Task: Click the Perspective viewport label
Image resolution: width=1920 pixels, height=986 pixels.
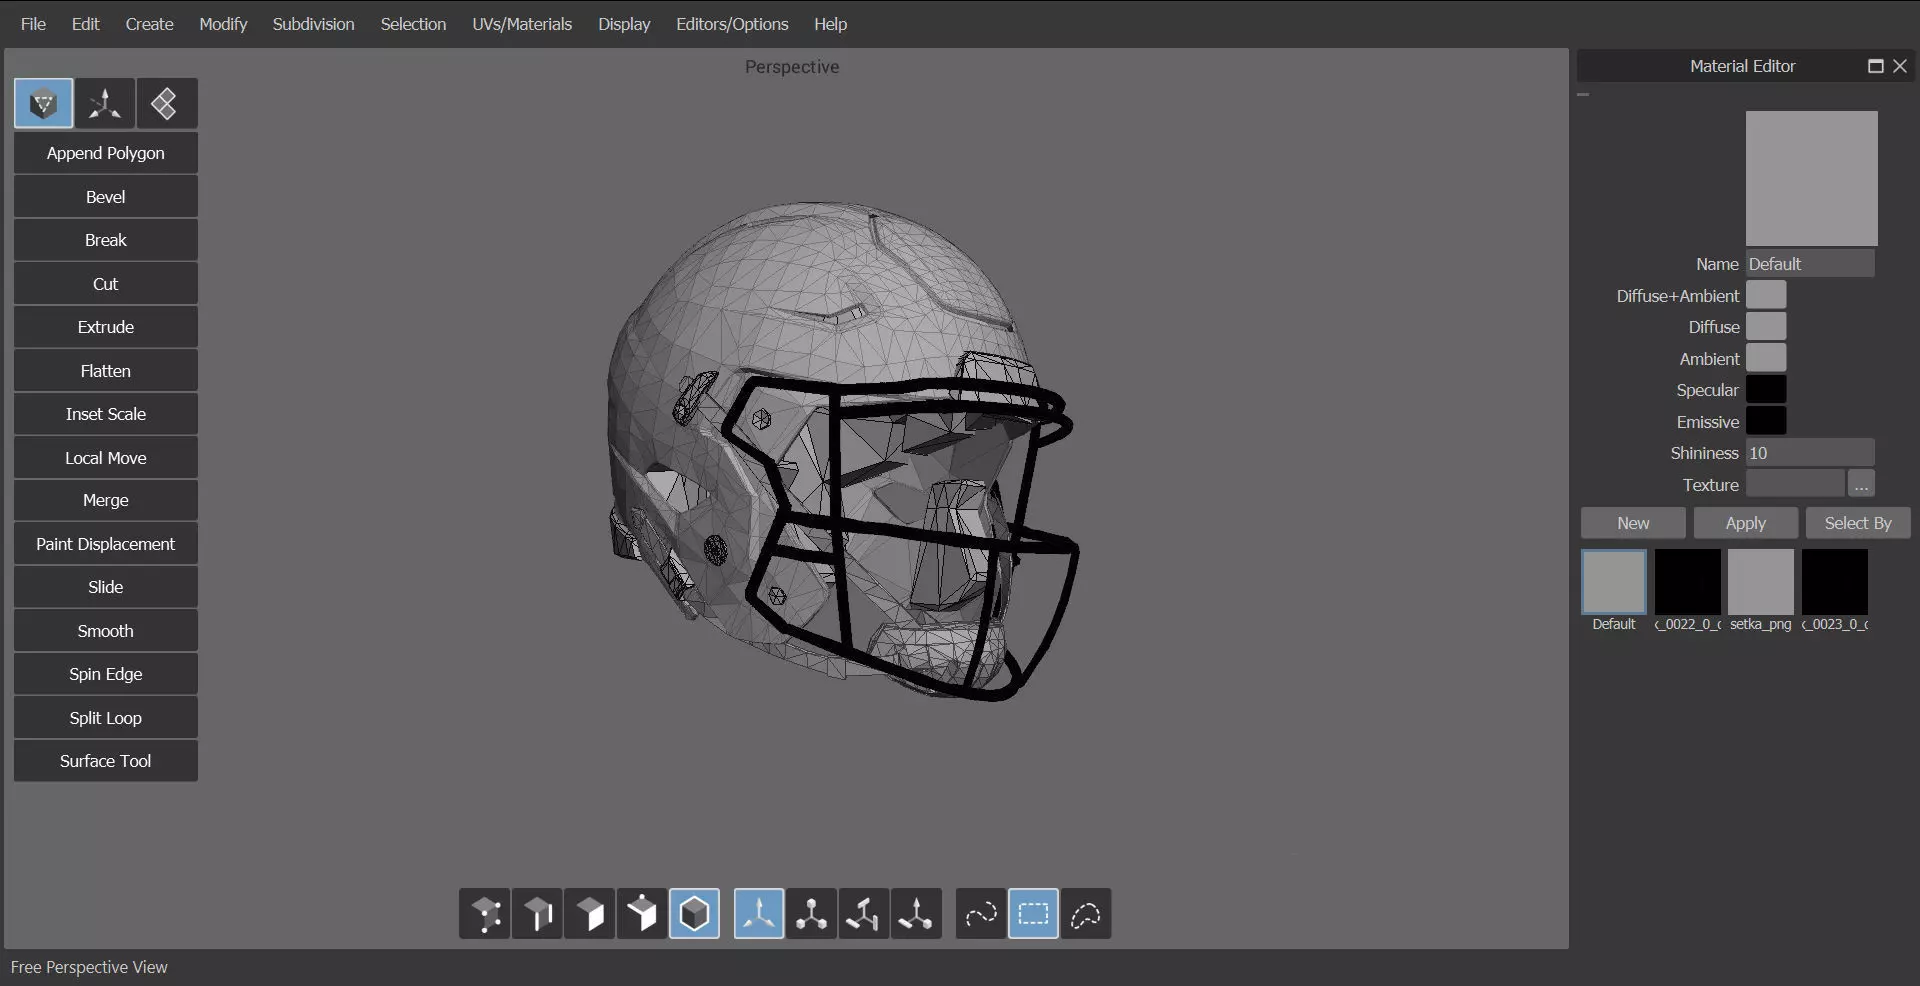Action: point(792,67)
